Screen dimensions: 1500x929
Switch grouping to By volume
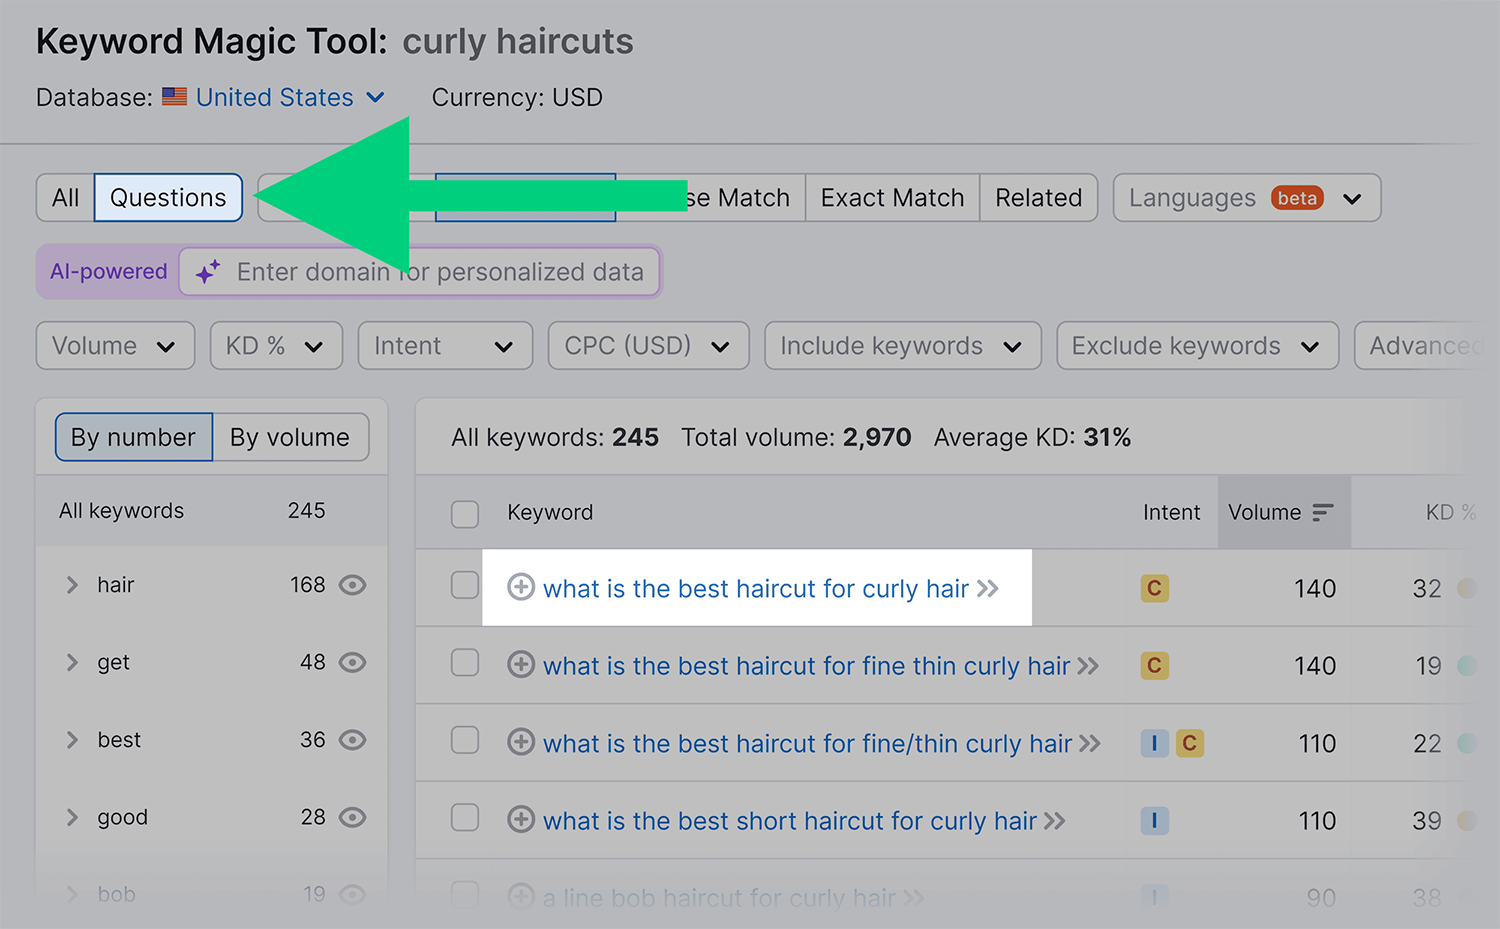click(290, 437)
